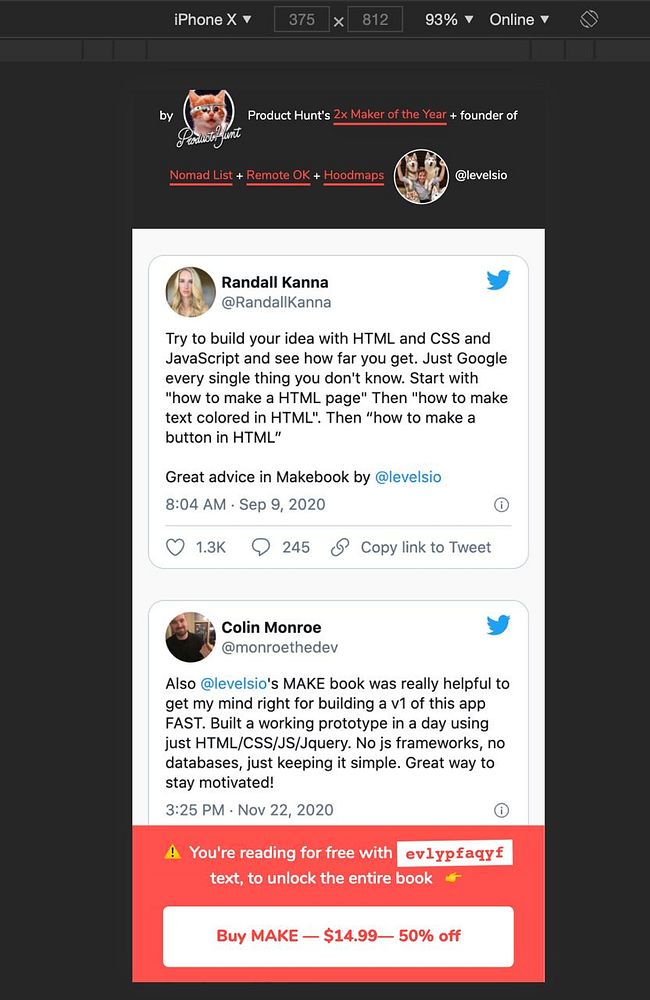Open the Hoodmaps link
Screen dimensions: 650x1000
point(354,175)
